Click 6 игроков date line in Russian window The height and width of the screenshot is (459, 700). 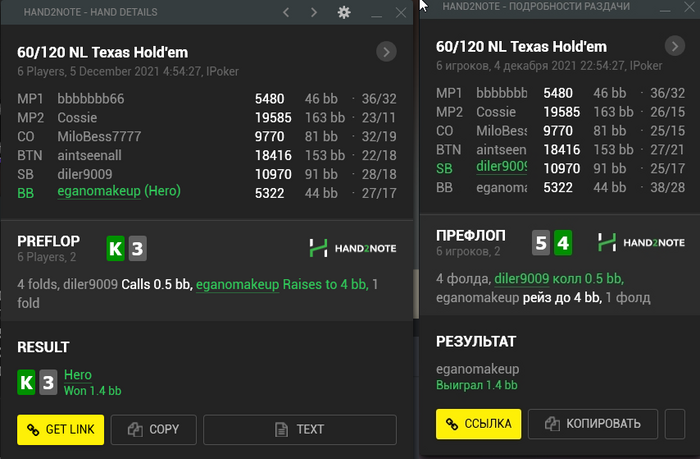[x=549, y=66]
